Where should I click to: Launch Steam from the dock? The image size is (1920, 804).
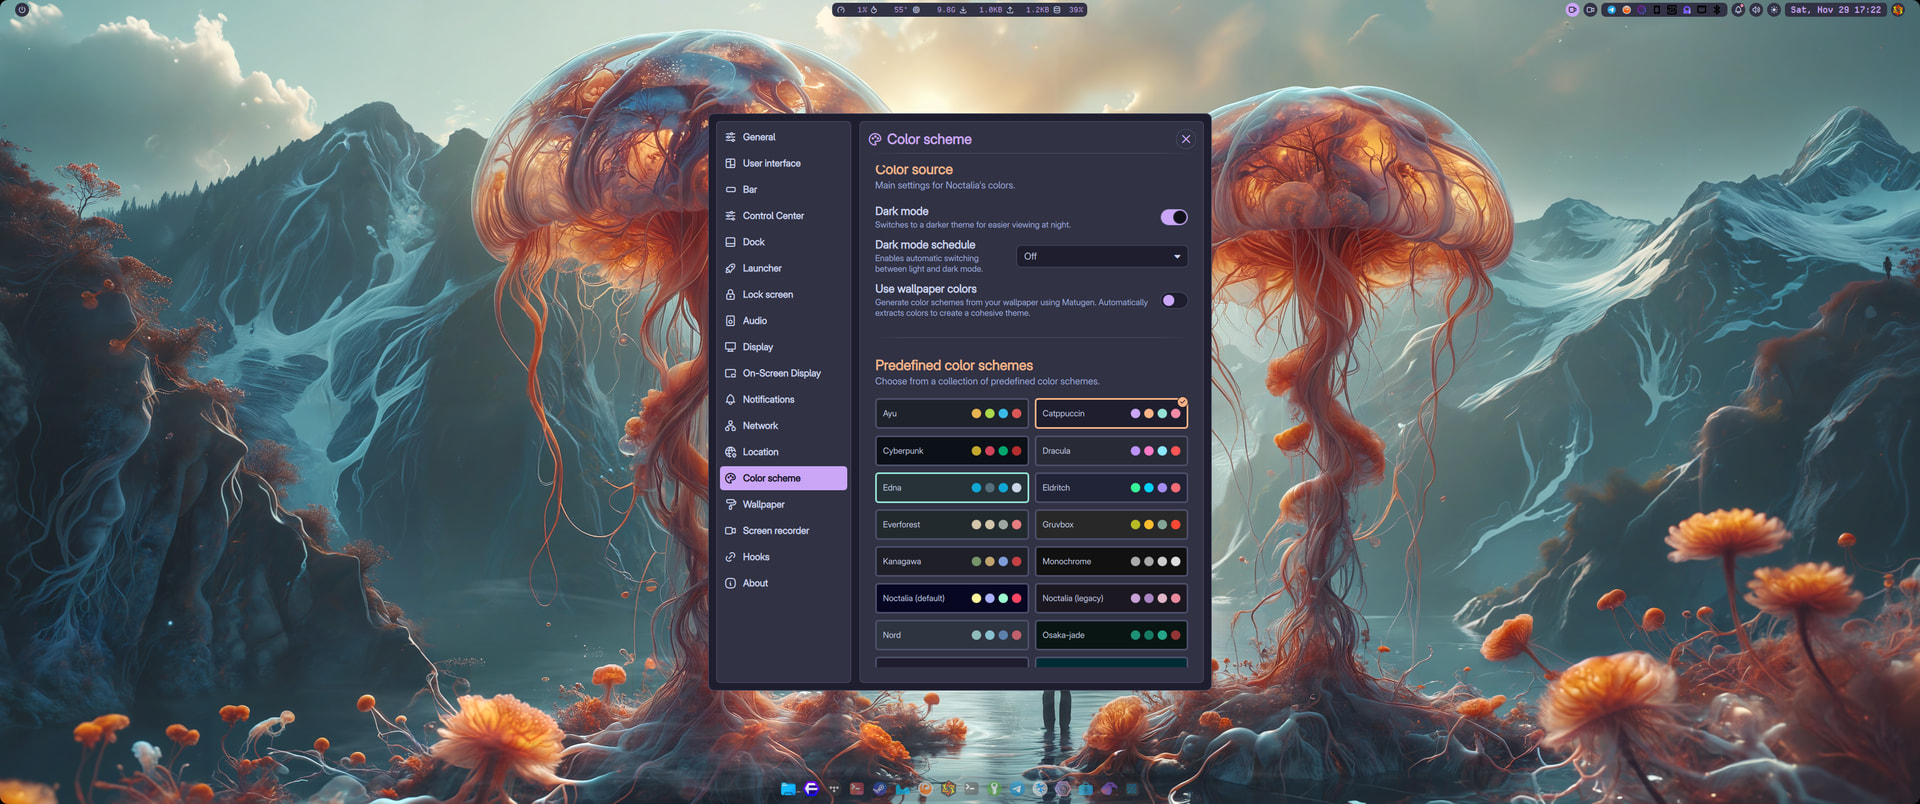[x=879, y=789]
